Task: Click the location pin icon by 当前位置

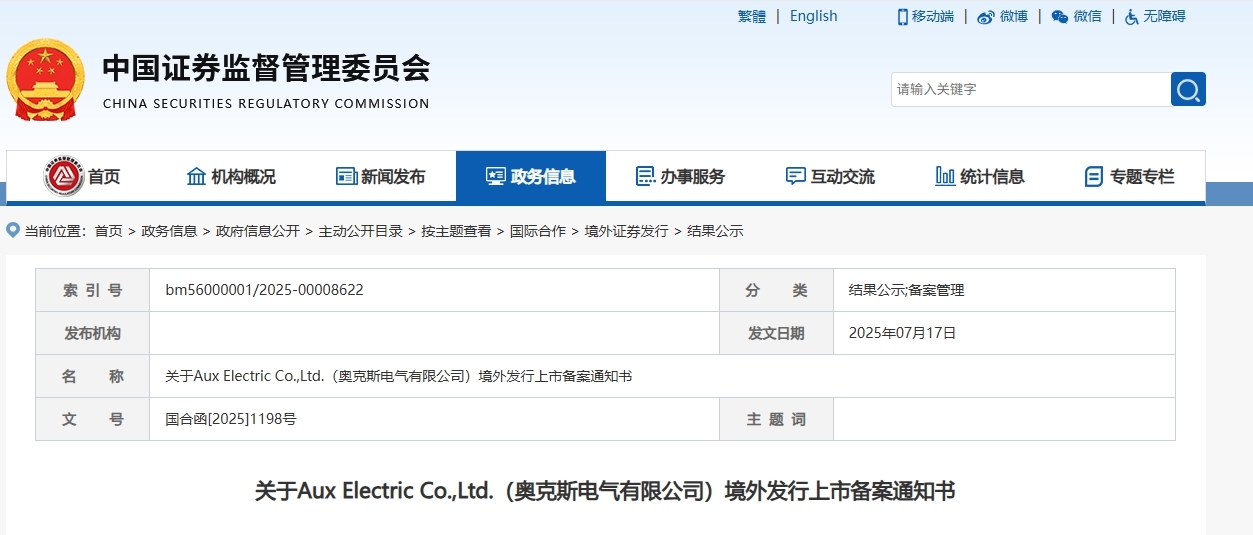Action: 13,230
